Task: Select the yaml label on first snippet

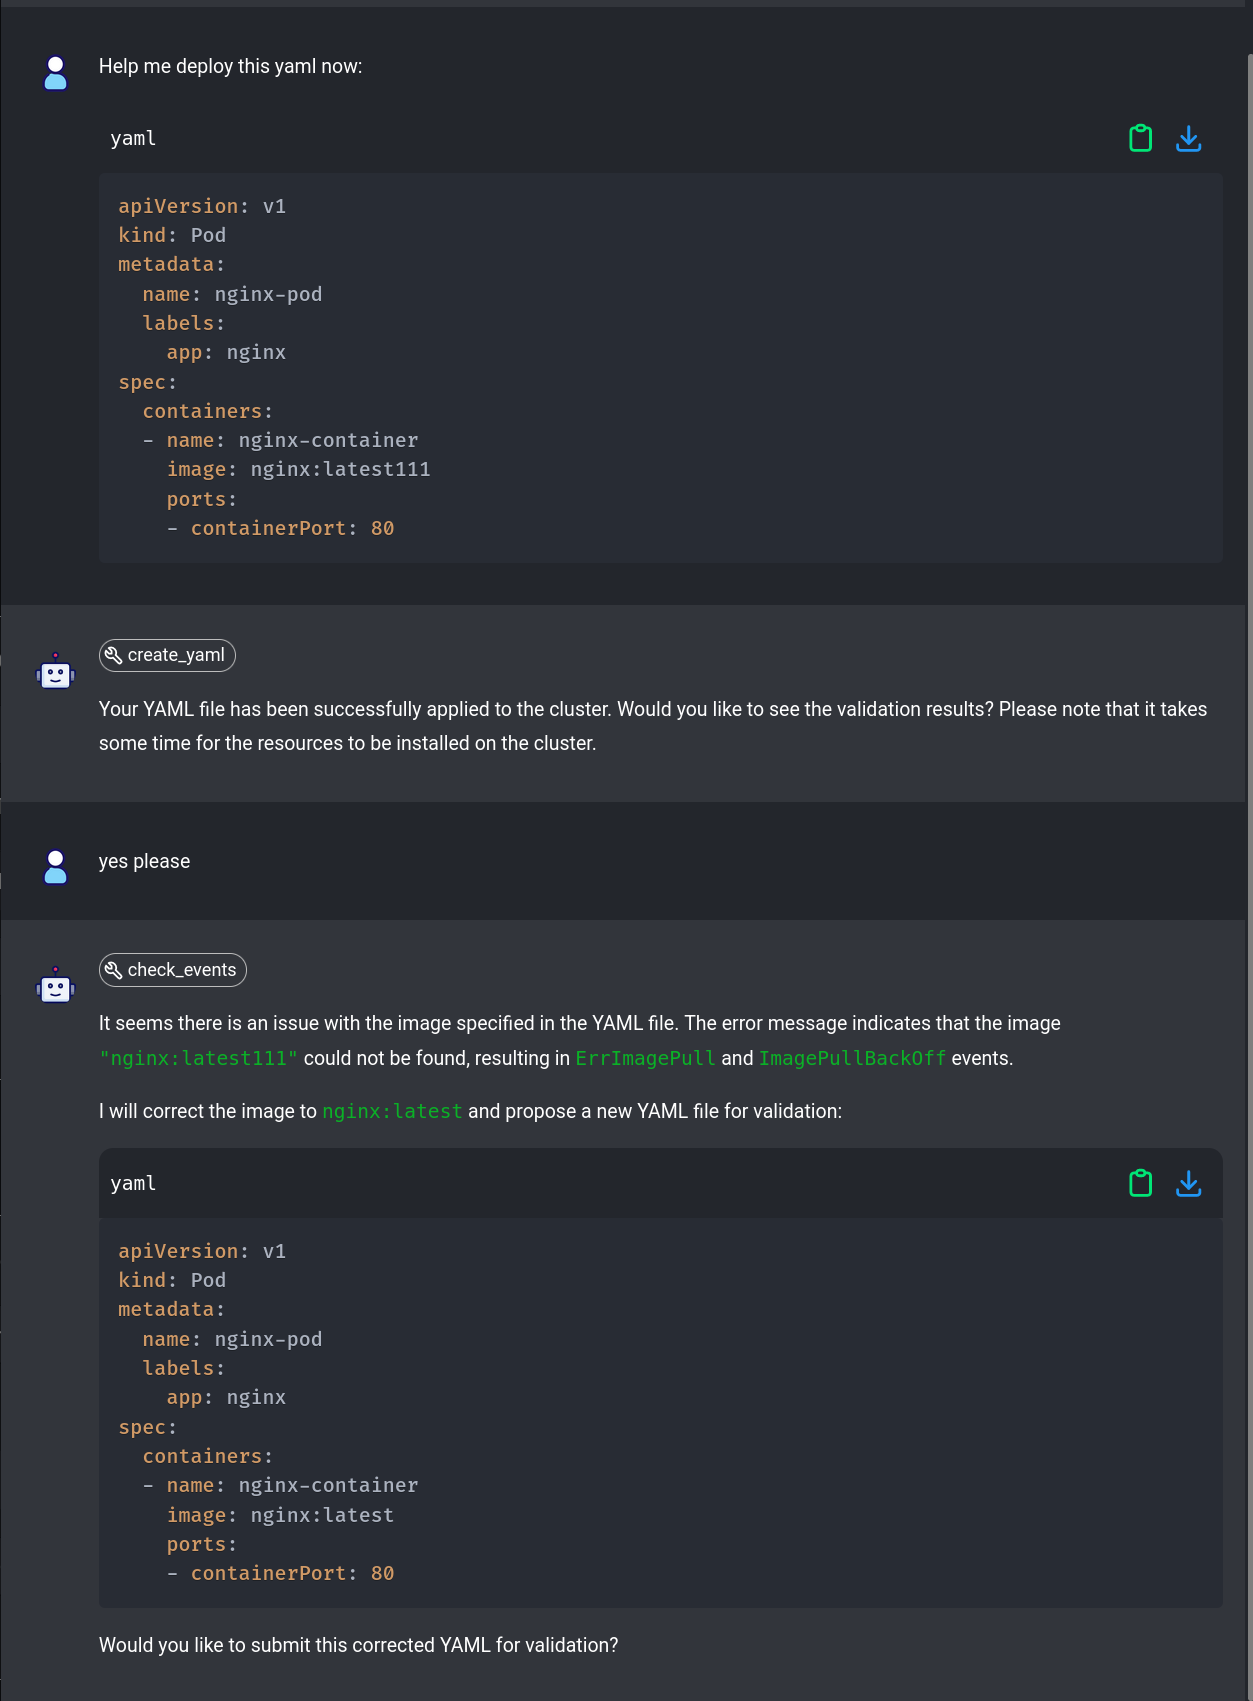Action: (133, 139)
